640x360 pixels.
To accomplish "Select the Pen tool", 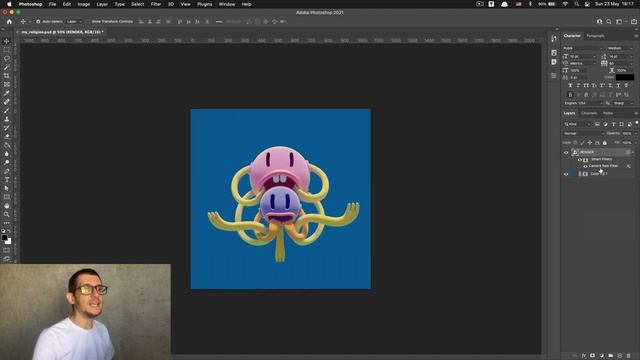I will [x=7, y=171].
